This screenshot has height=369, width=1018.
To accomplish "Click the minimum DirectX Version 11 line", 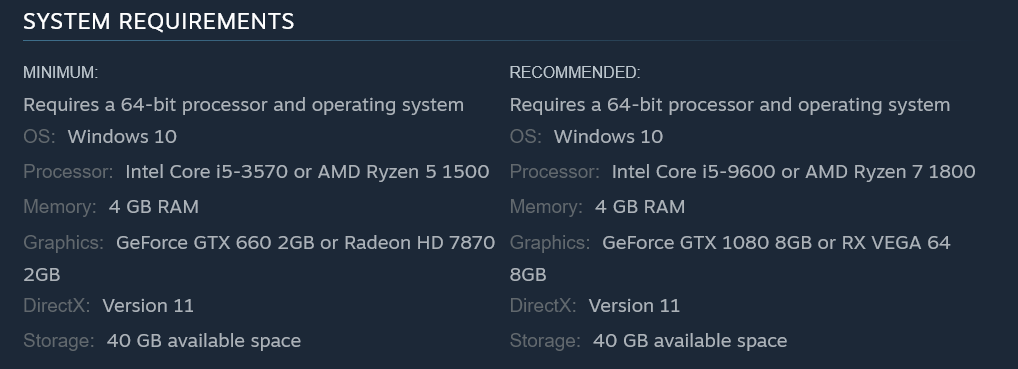I will tap(108, 305).
